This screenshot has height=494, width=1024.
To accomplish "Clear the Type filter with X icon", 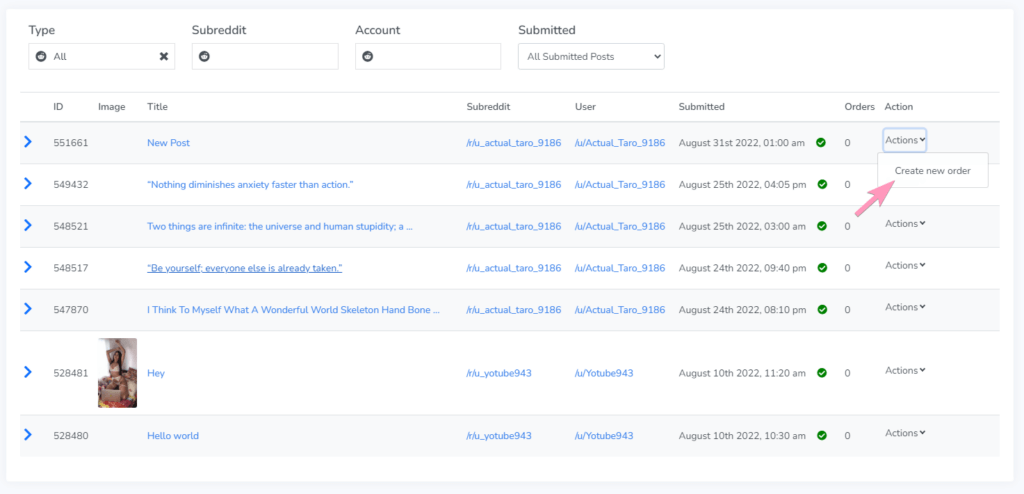I will [x=164, y=57].
